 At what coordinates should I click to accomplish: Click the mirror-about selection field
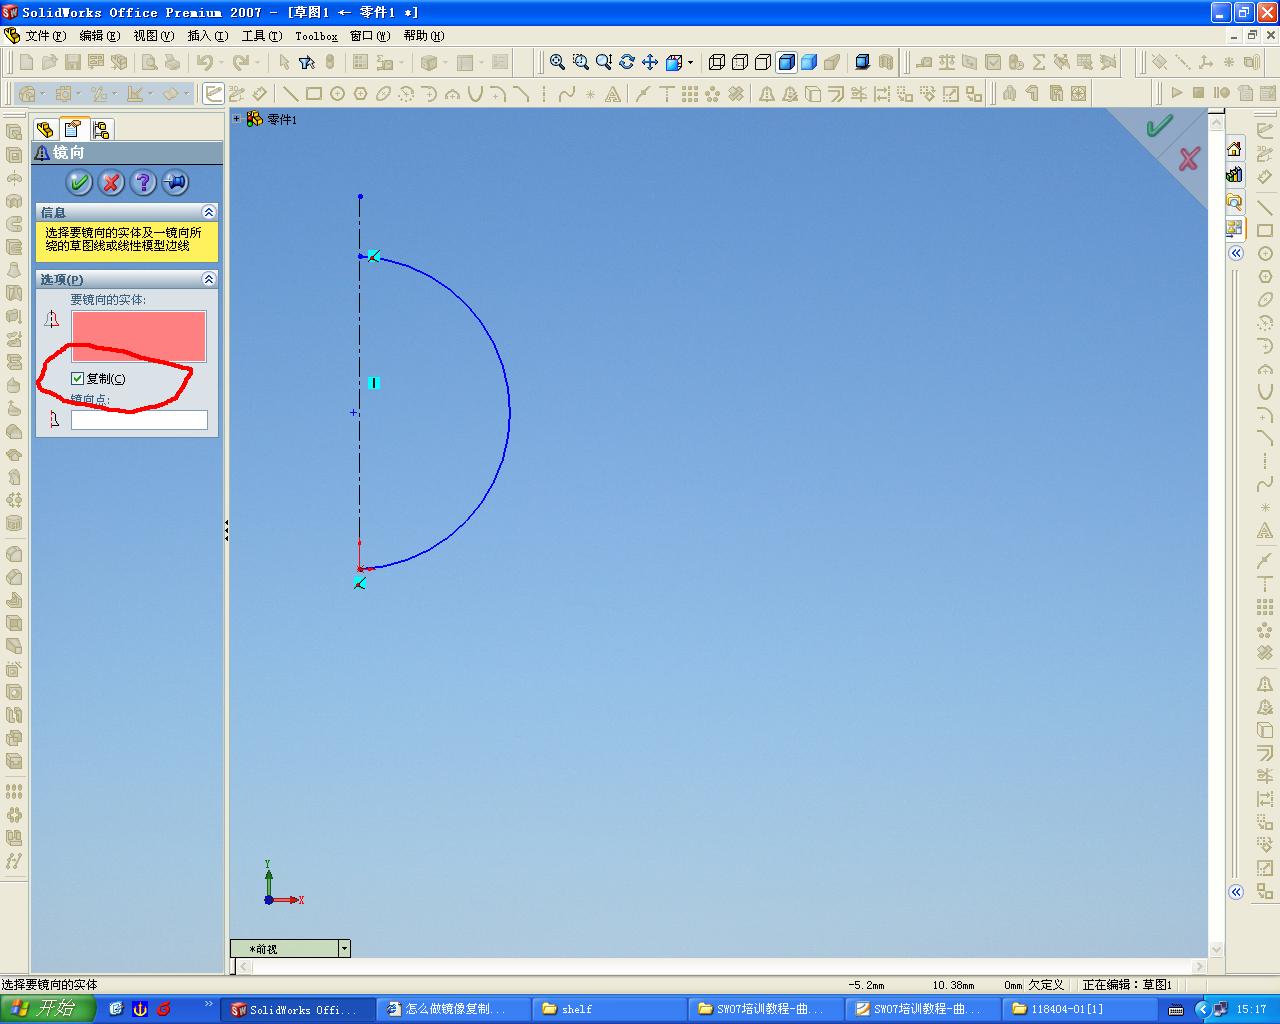coord(139,420)
